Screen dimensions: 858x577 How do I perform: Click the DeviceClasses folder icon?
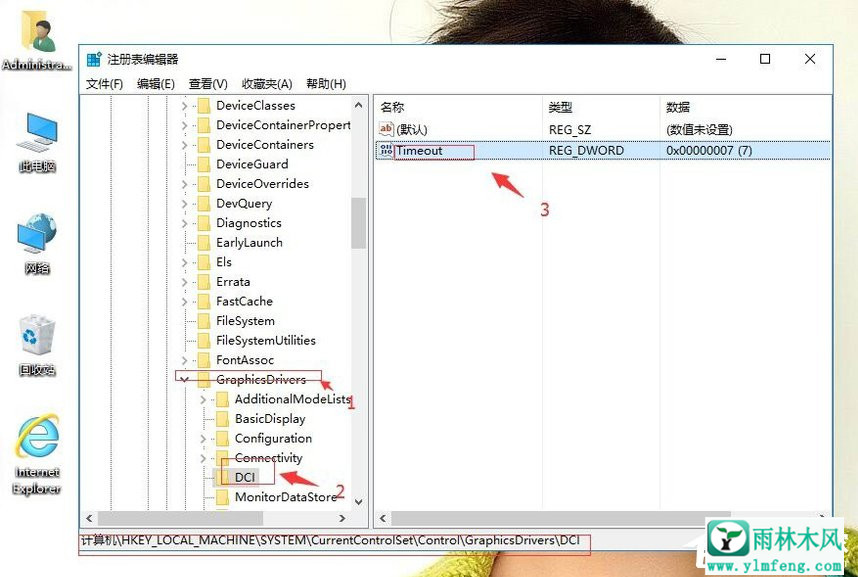204,105
